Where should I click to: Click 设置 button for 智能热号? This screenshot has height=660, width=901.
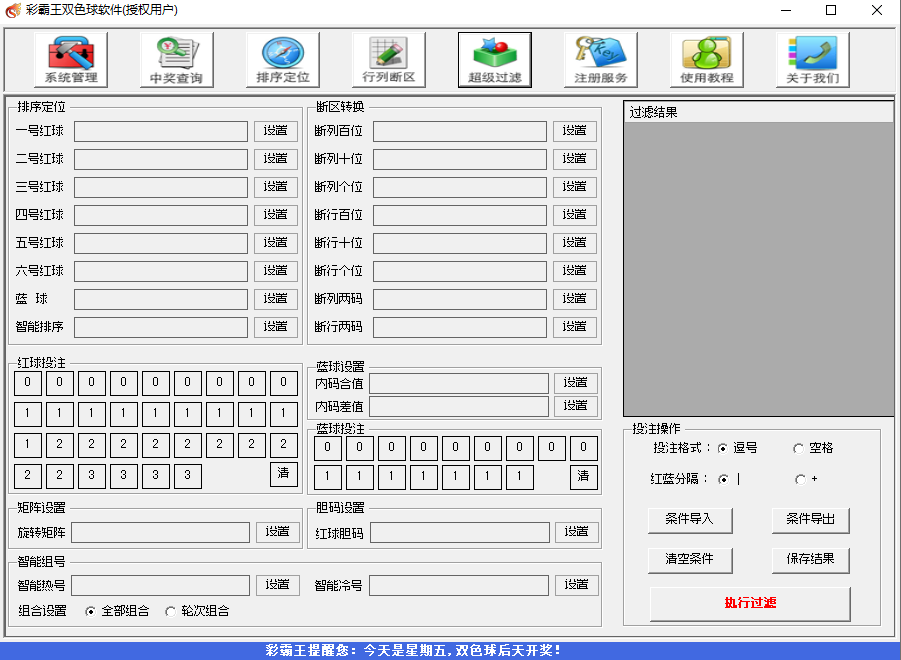point(278,585)
